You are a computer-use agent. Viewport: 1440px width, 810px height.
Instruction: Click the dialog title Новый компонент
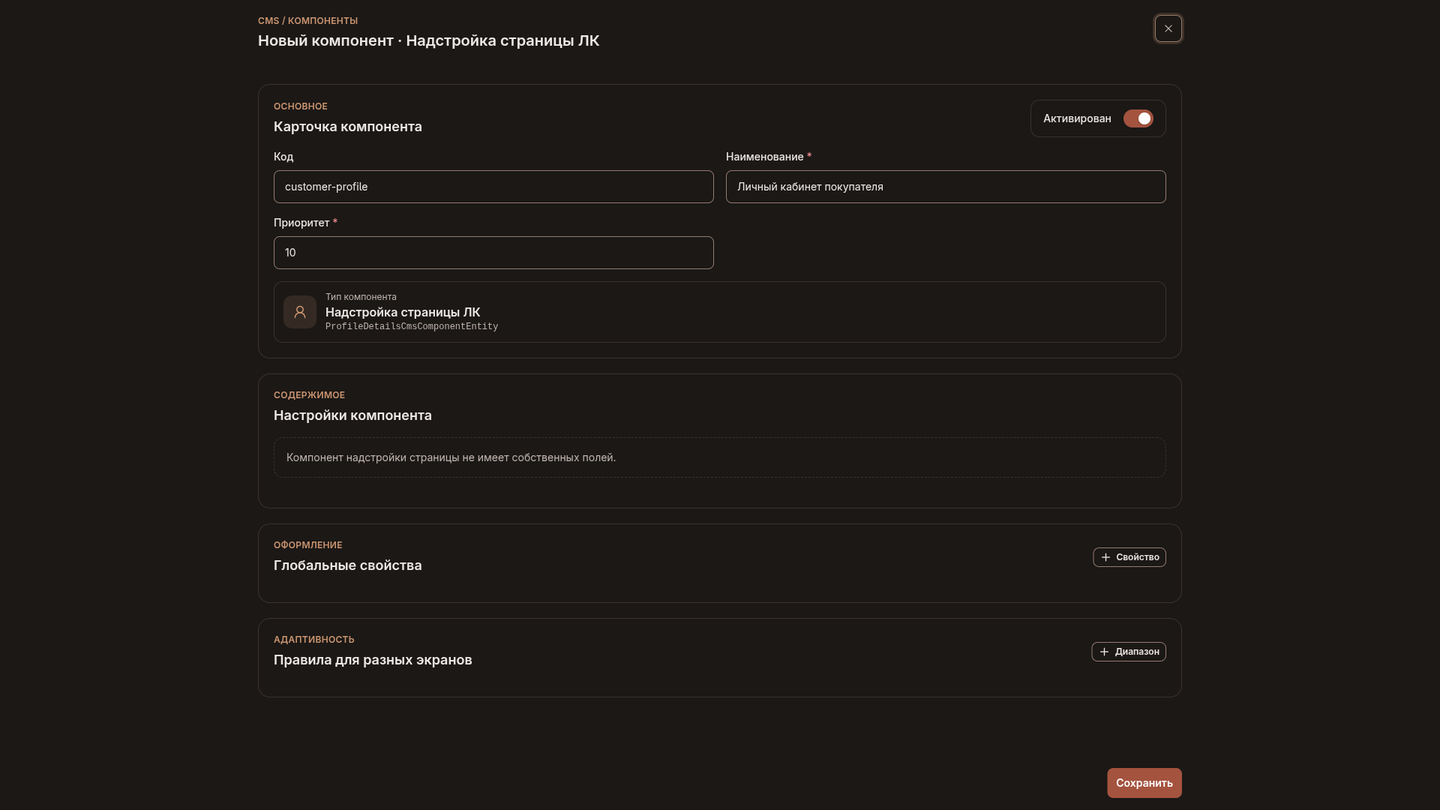[x=429, y=41]
